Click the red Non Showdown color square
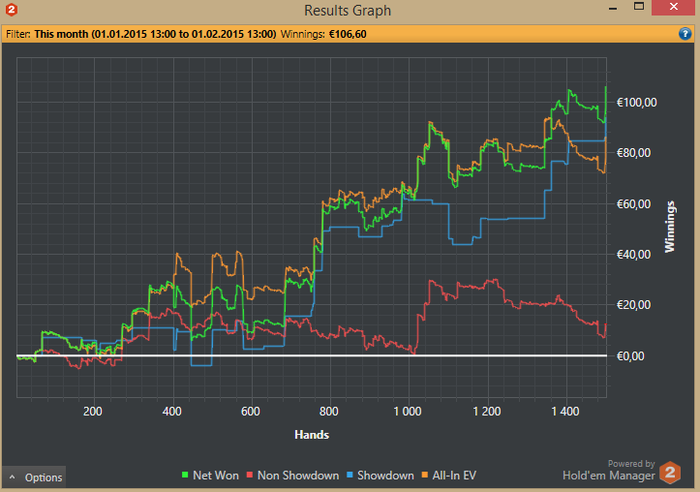This screenshot has width=700, height=492. tap(250, 475)
